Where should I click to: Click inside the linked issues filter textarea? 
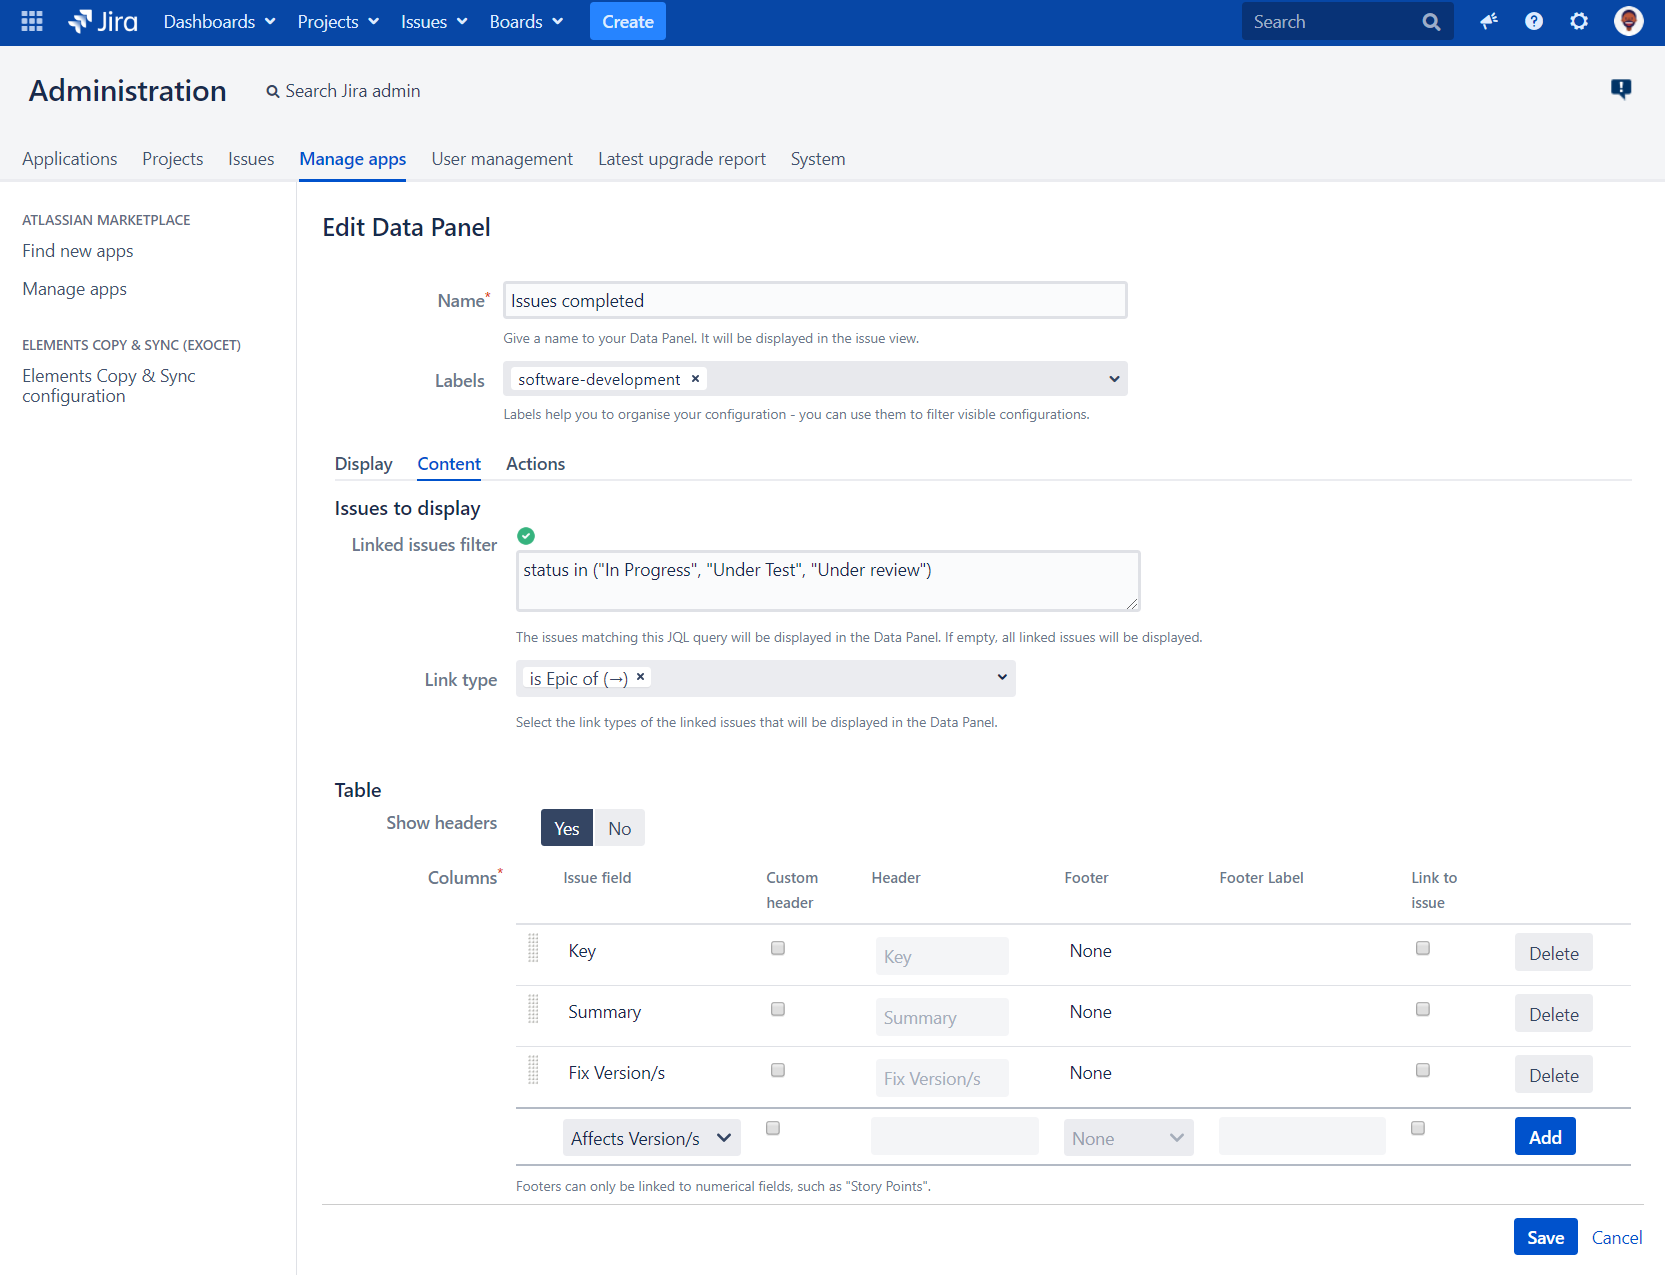point(827,580)
